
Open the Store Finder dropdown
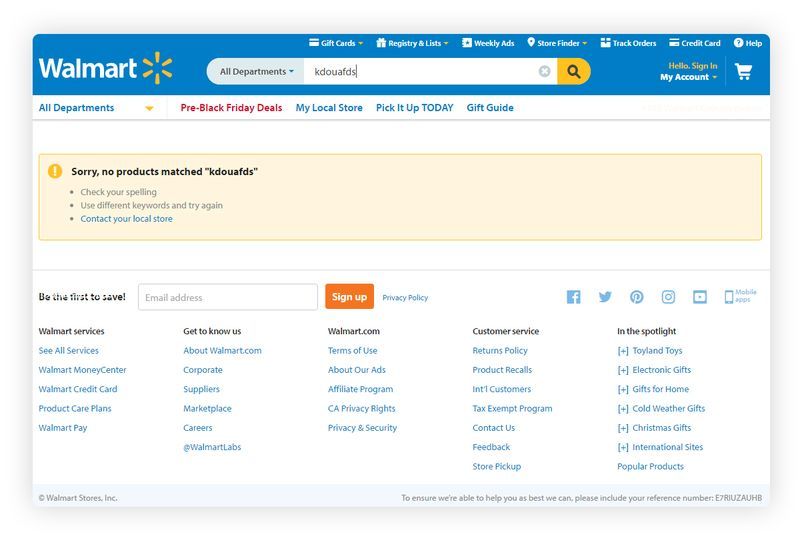557,43
